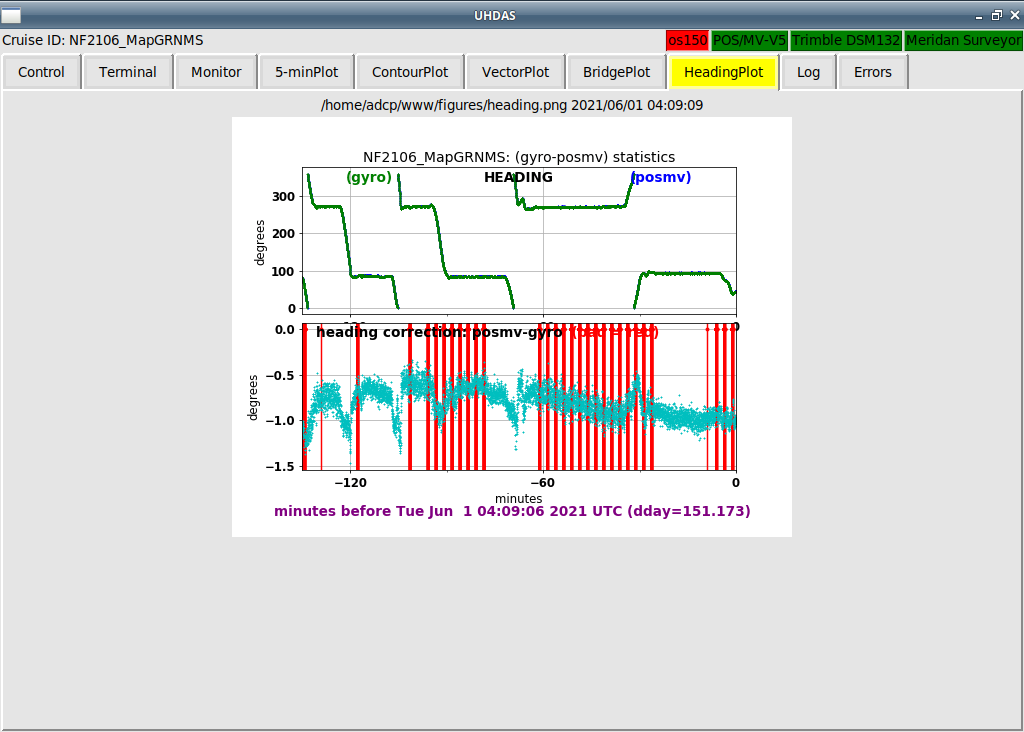Open the Control tab
Viewport: 1024px width, 732px height.
coord(41,72)
